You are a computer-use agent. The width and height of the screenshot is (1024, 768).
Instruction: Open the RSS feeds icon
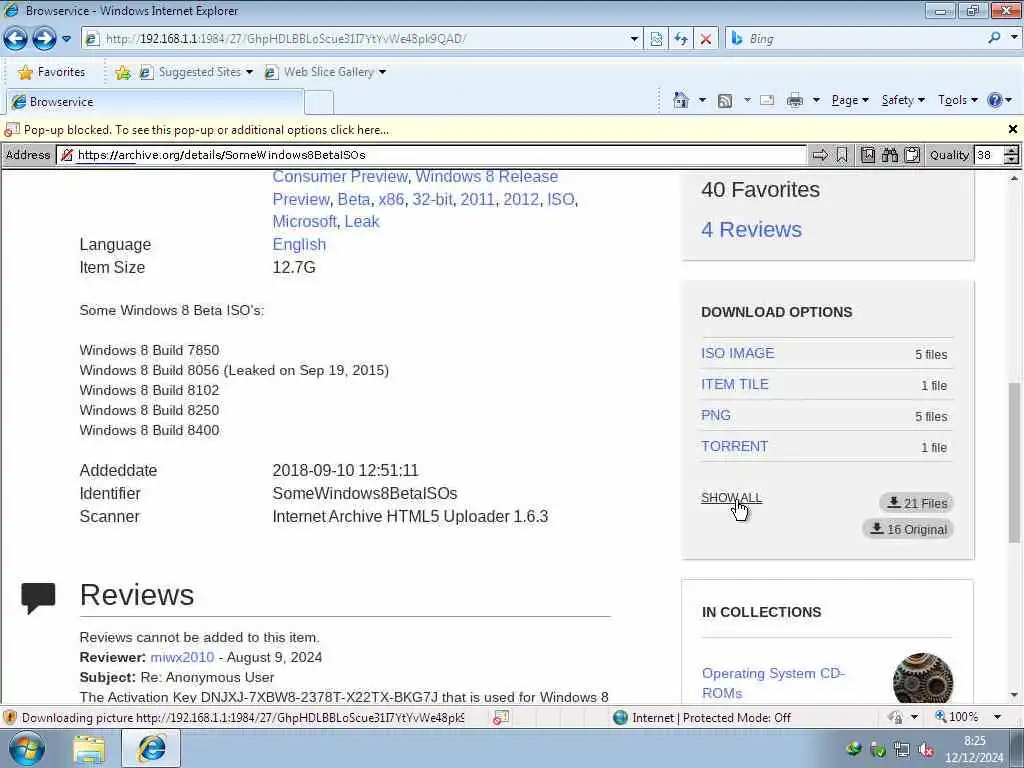(725, 101)
